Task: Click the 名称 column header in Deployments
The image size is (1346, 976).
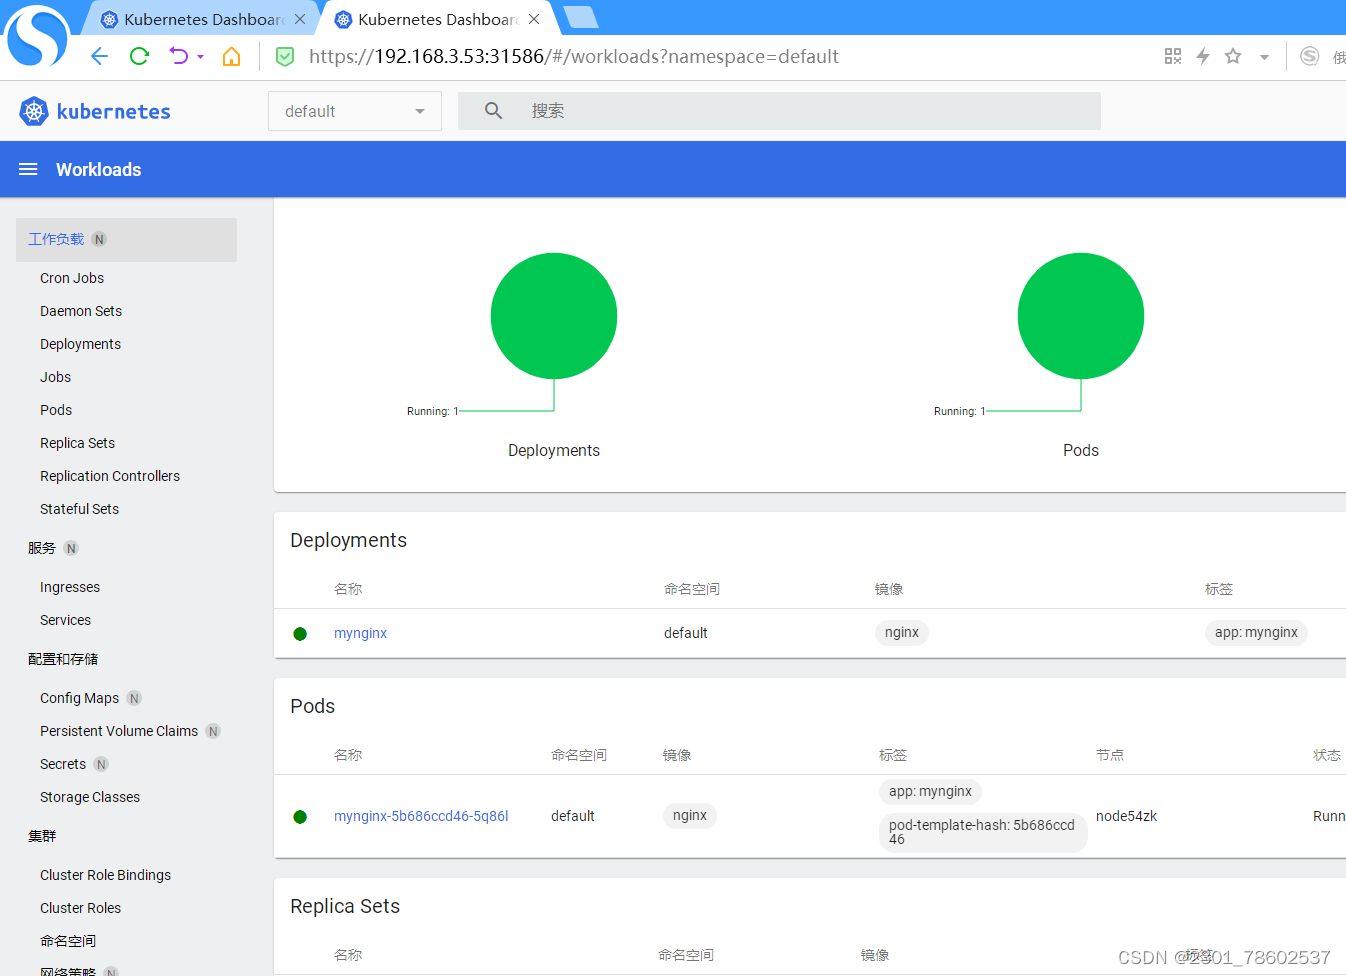Action: coord(348,589)
